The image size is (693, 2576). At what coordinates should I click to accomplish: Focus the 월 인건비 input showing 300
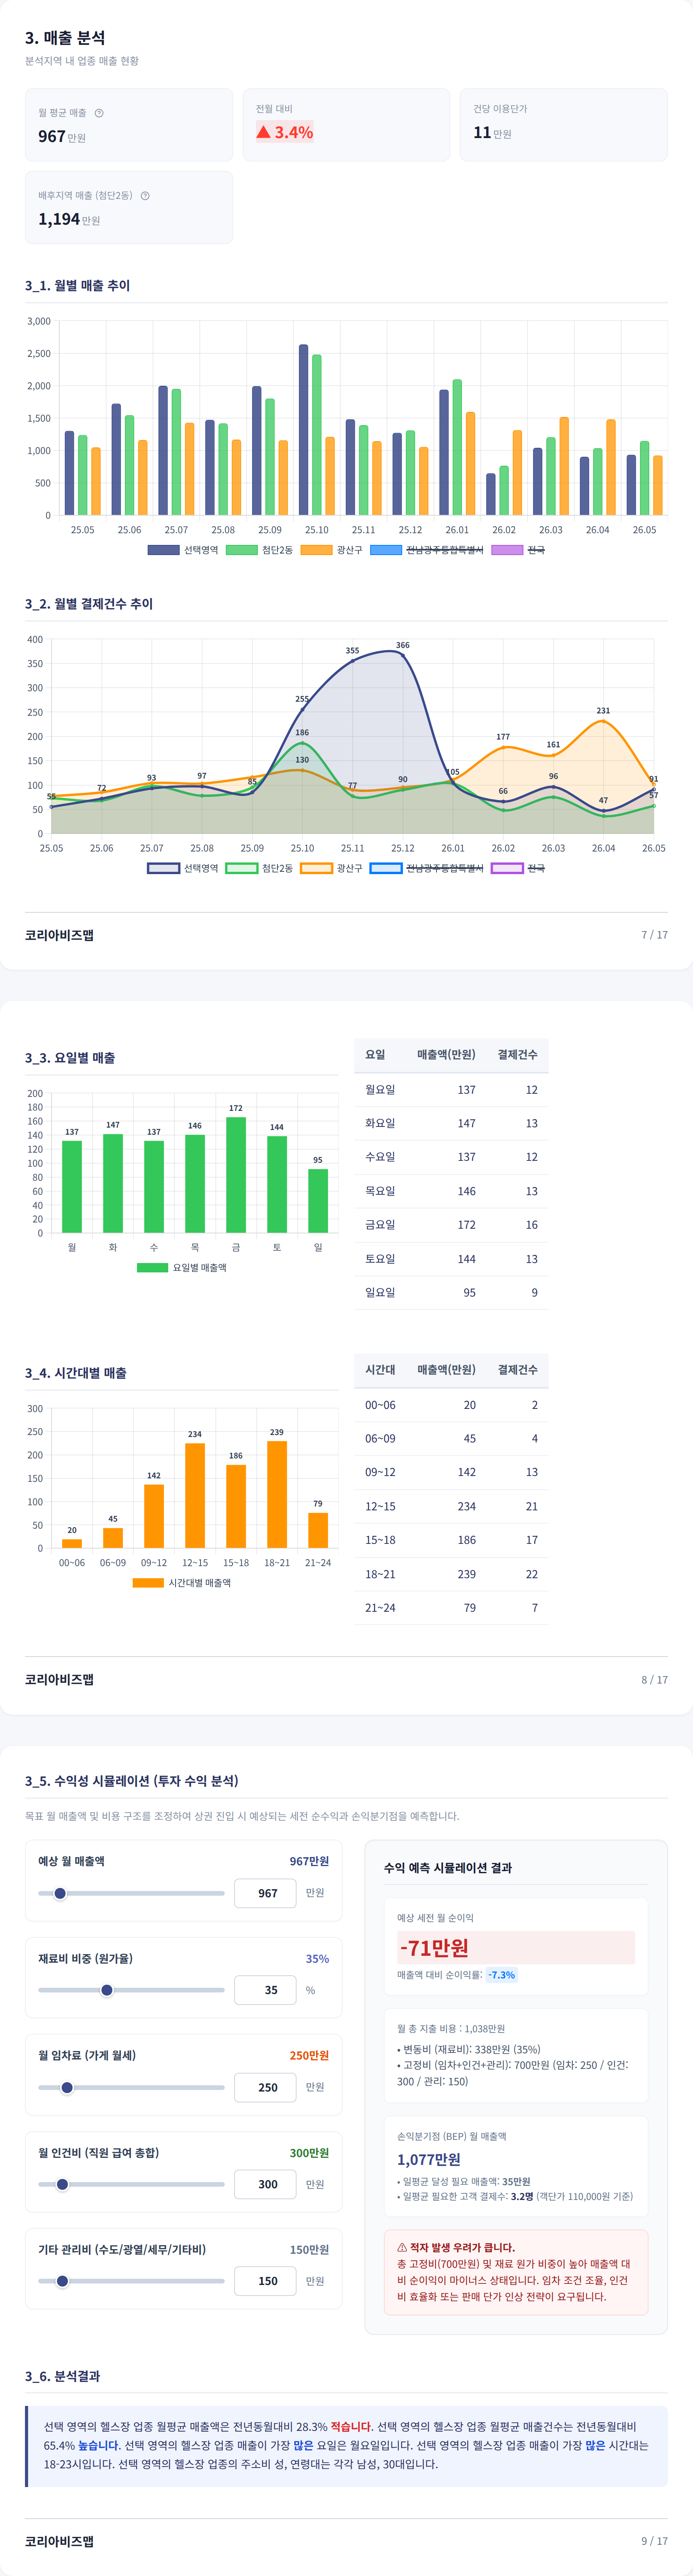265,2184
